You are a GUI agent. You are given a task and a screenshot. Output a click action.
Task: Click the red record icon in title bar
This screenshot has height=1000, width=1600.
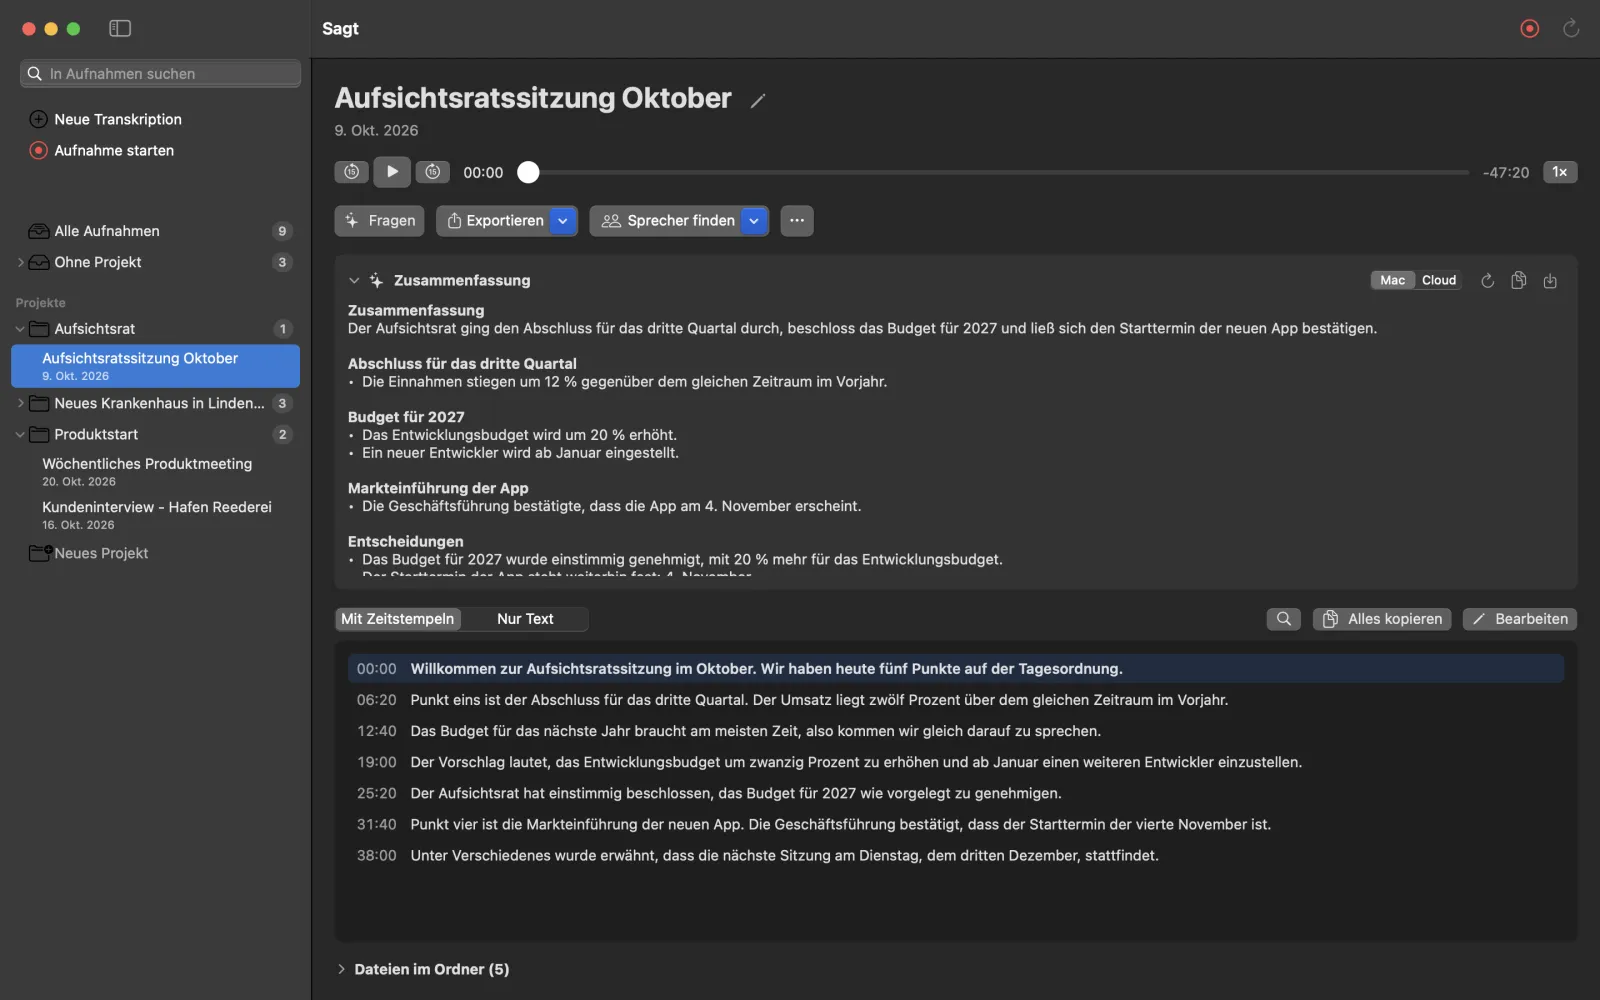point(1529,28)
